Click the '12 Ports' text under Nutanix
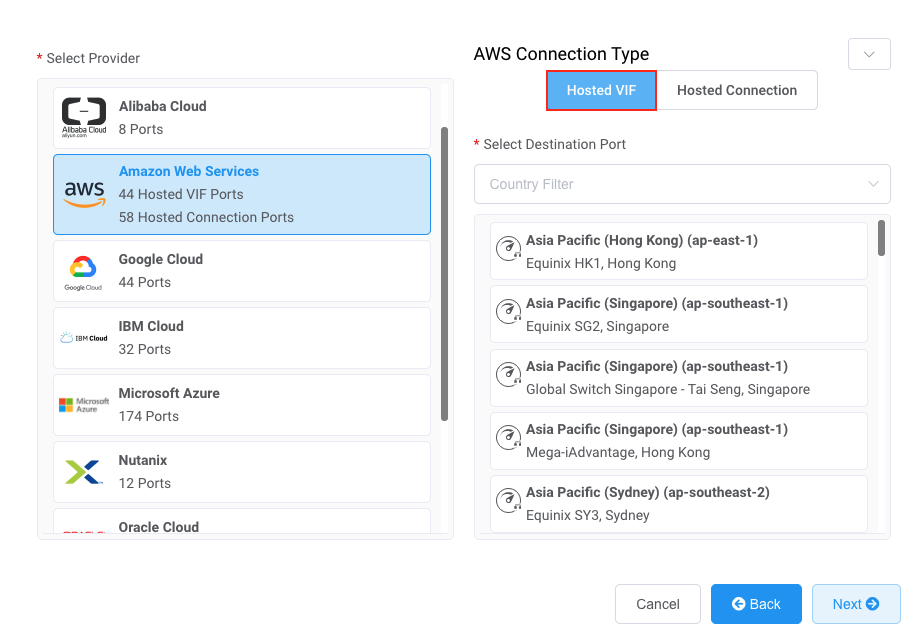Image resolution: width=916 pixels, height=634 pixels. 145,483
